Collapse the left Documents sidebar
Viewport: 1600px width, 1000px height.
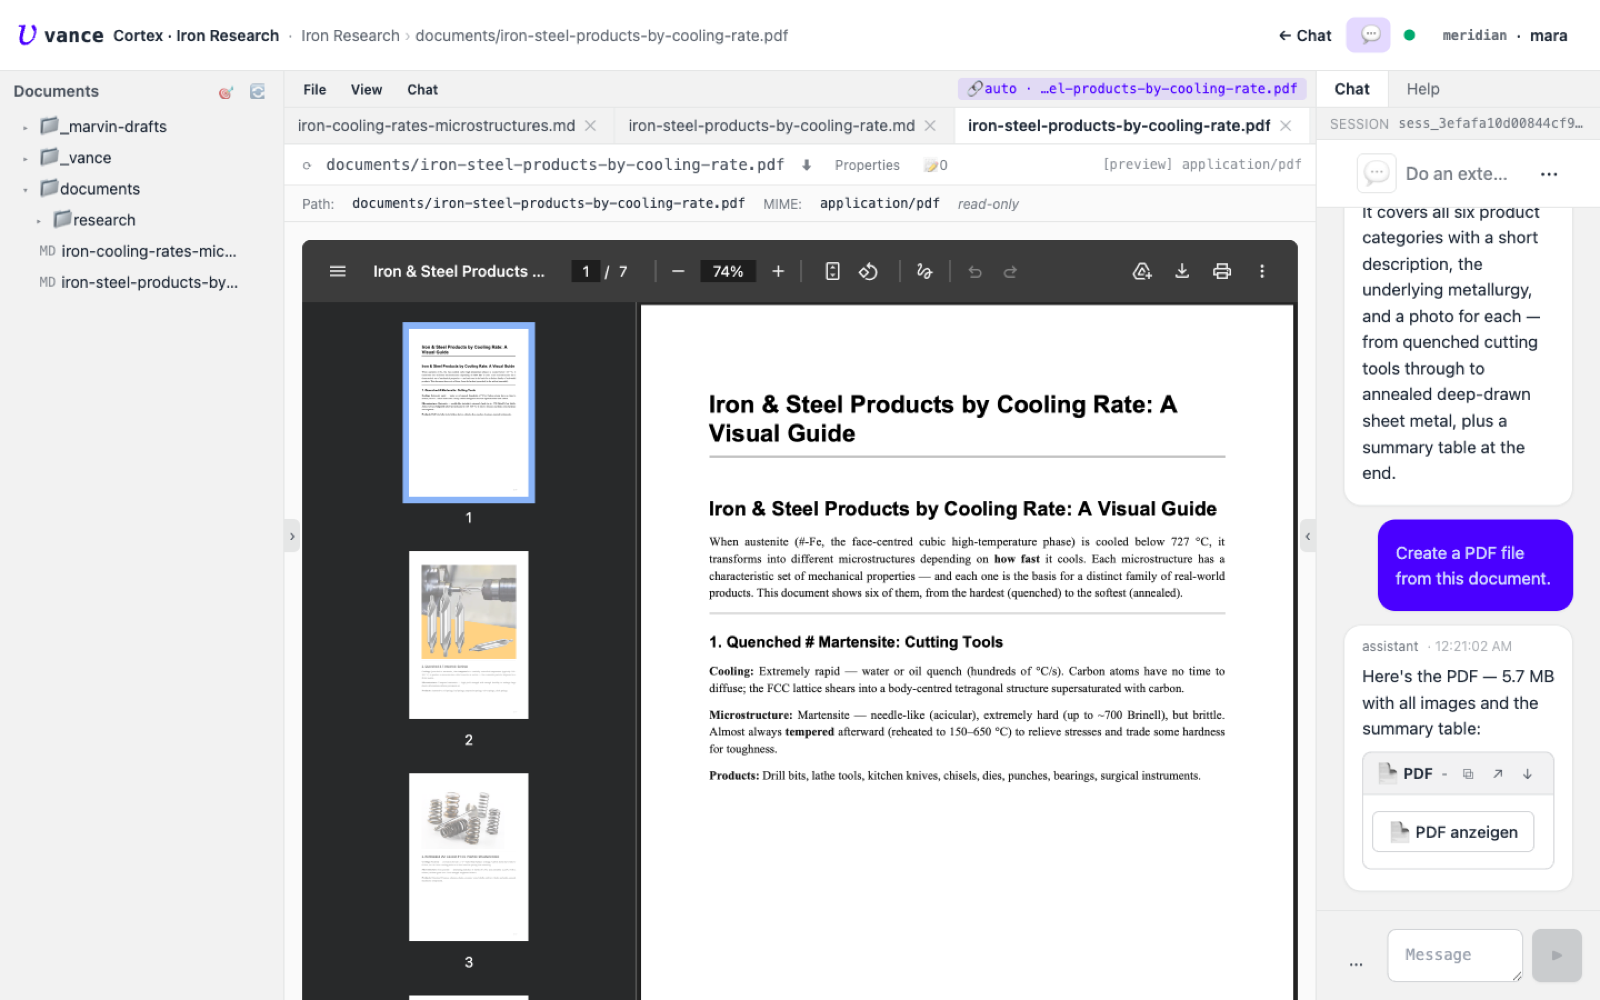pyautogui.click(x=292, y=537)
